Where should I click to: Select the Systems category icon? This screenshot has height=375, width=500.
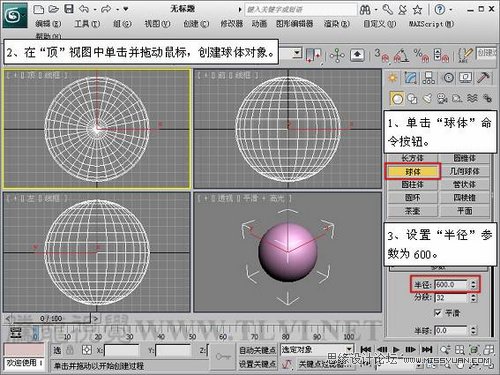click(x=487, y=99)
